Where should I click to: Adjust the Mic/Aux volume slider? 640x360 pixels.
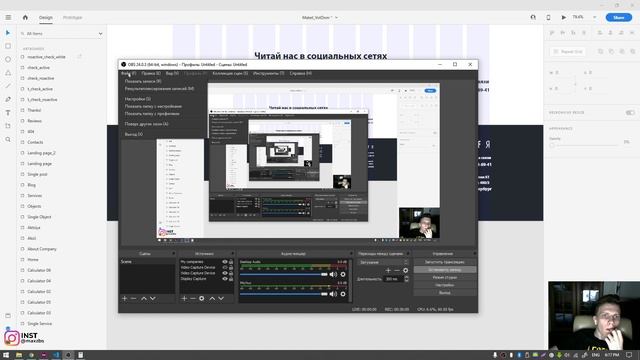coord(284,294)
